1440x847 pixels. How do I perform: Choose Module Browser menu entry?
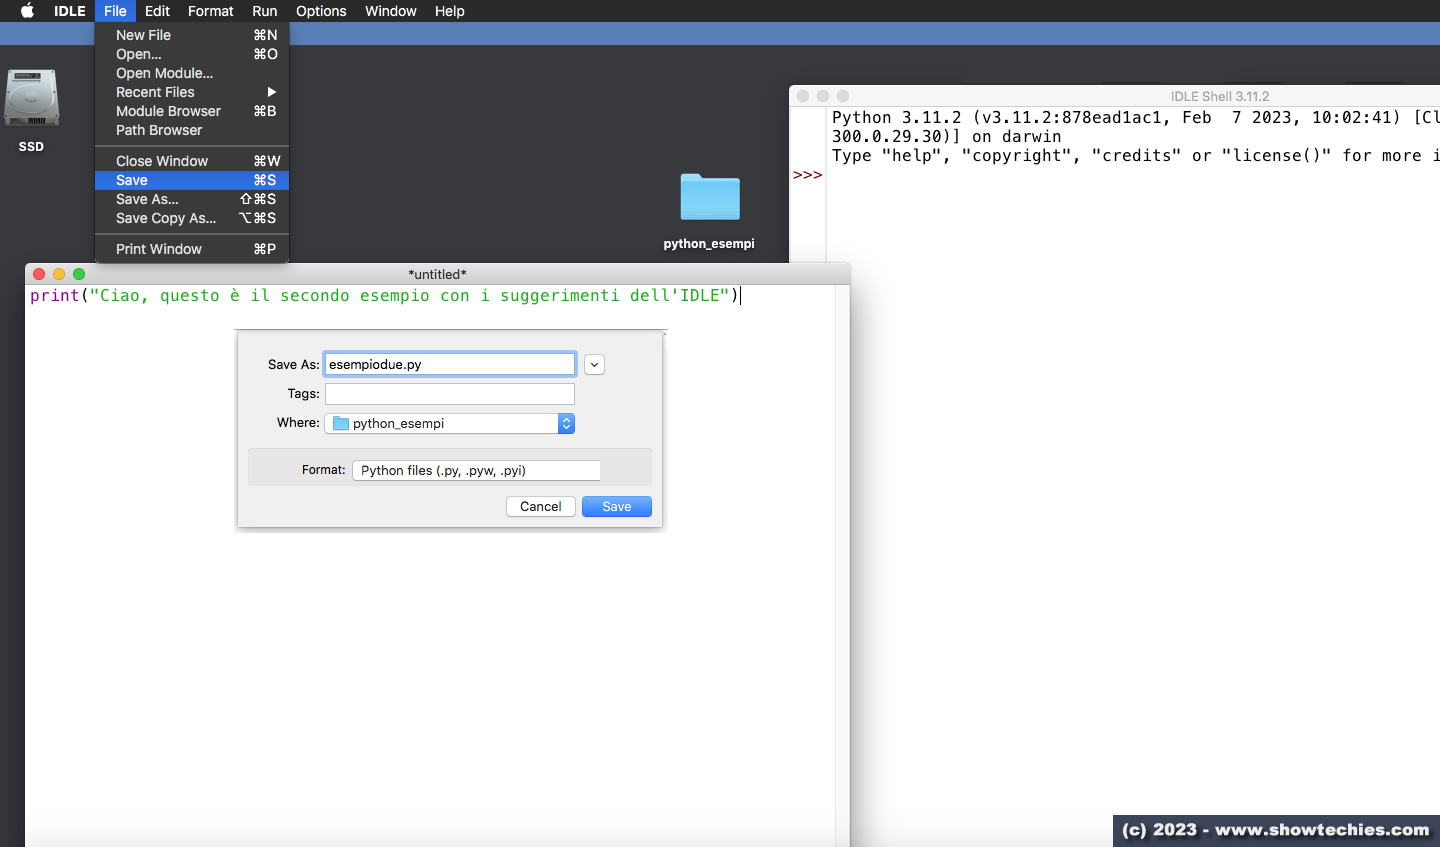click(x=192, y=111)
